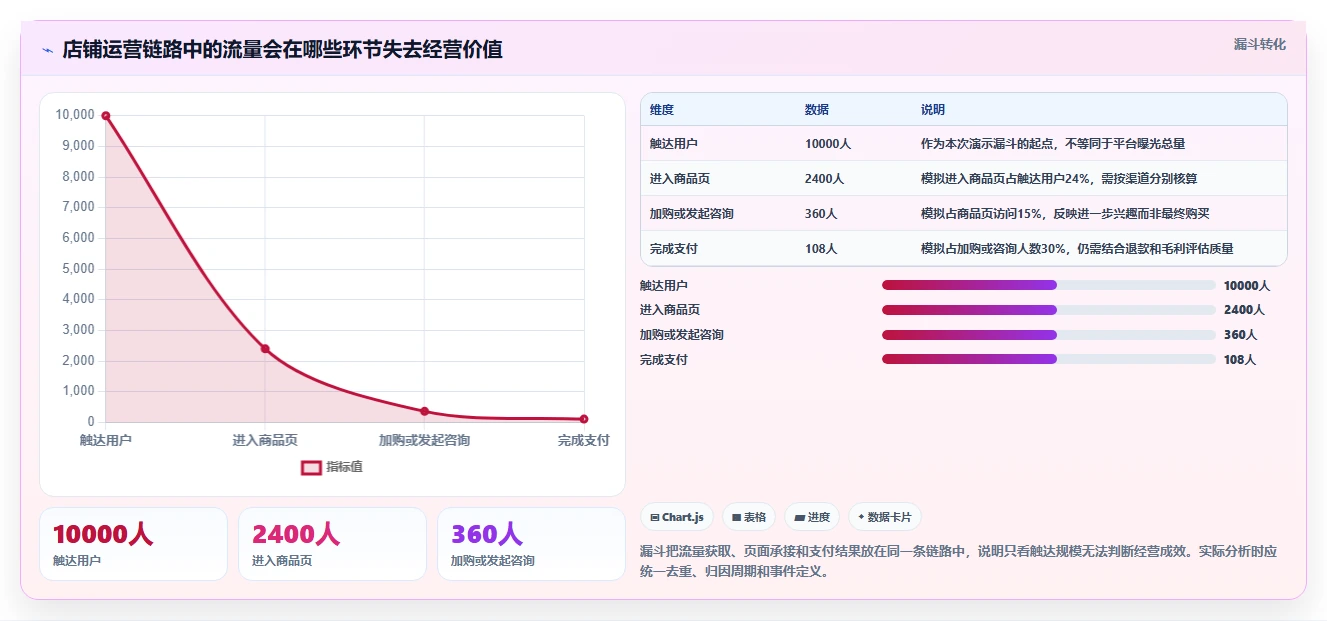1327x621 pixels.
Task: Click the 触达用户 chart x-axis label
Action: pos(106,440)
